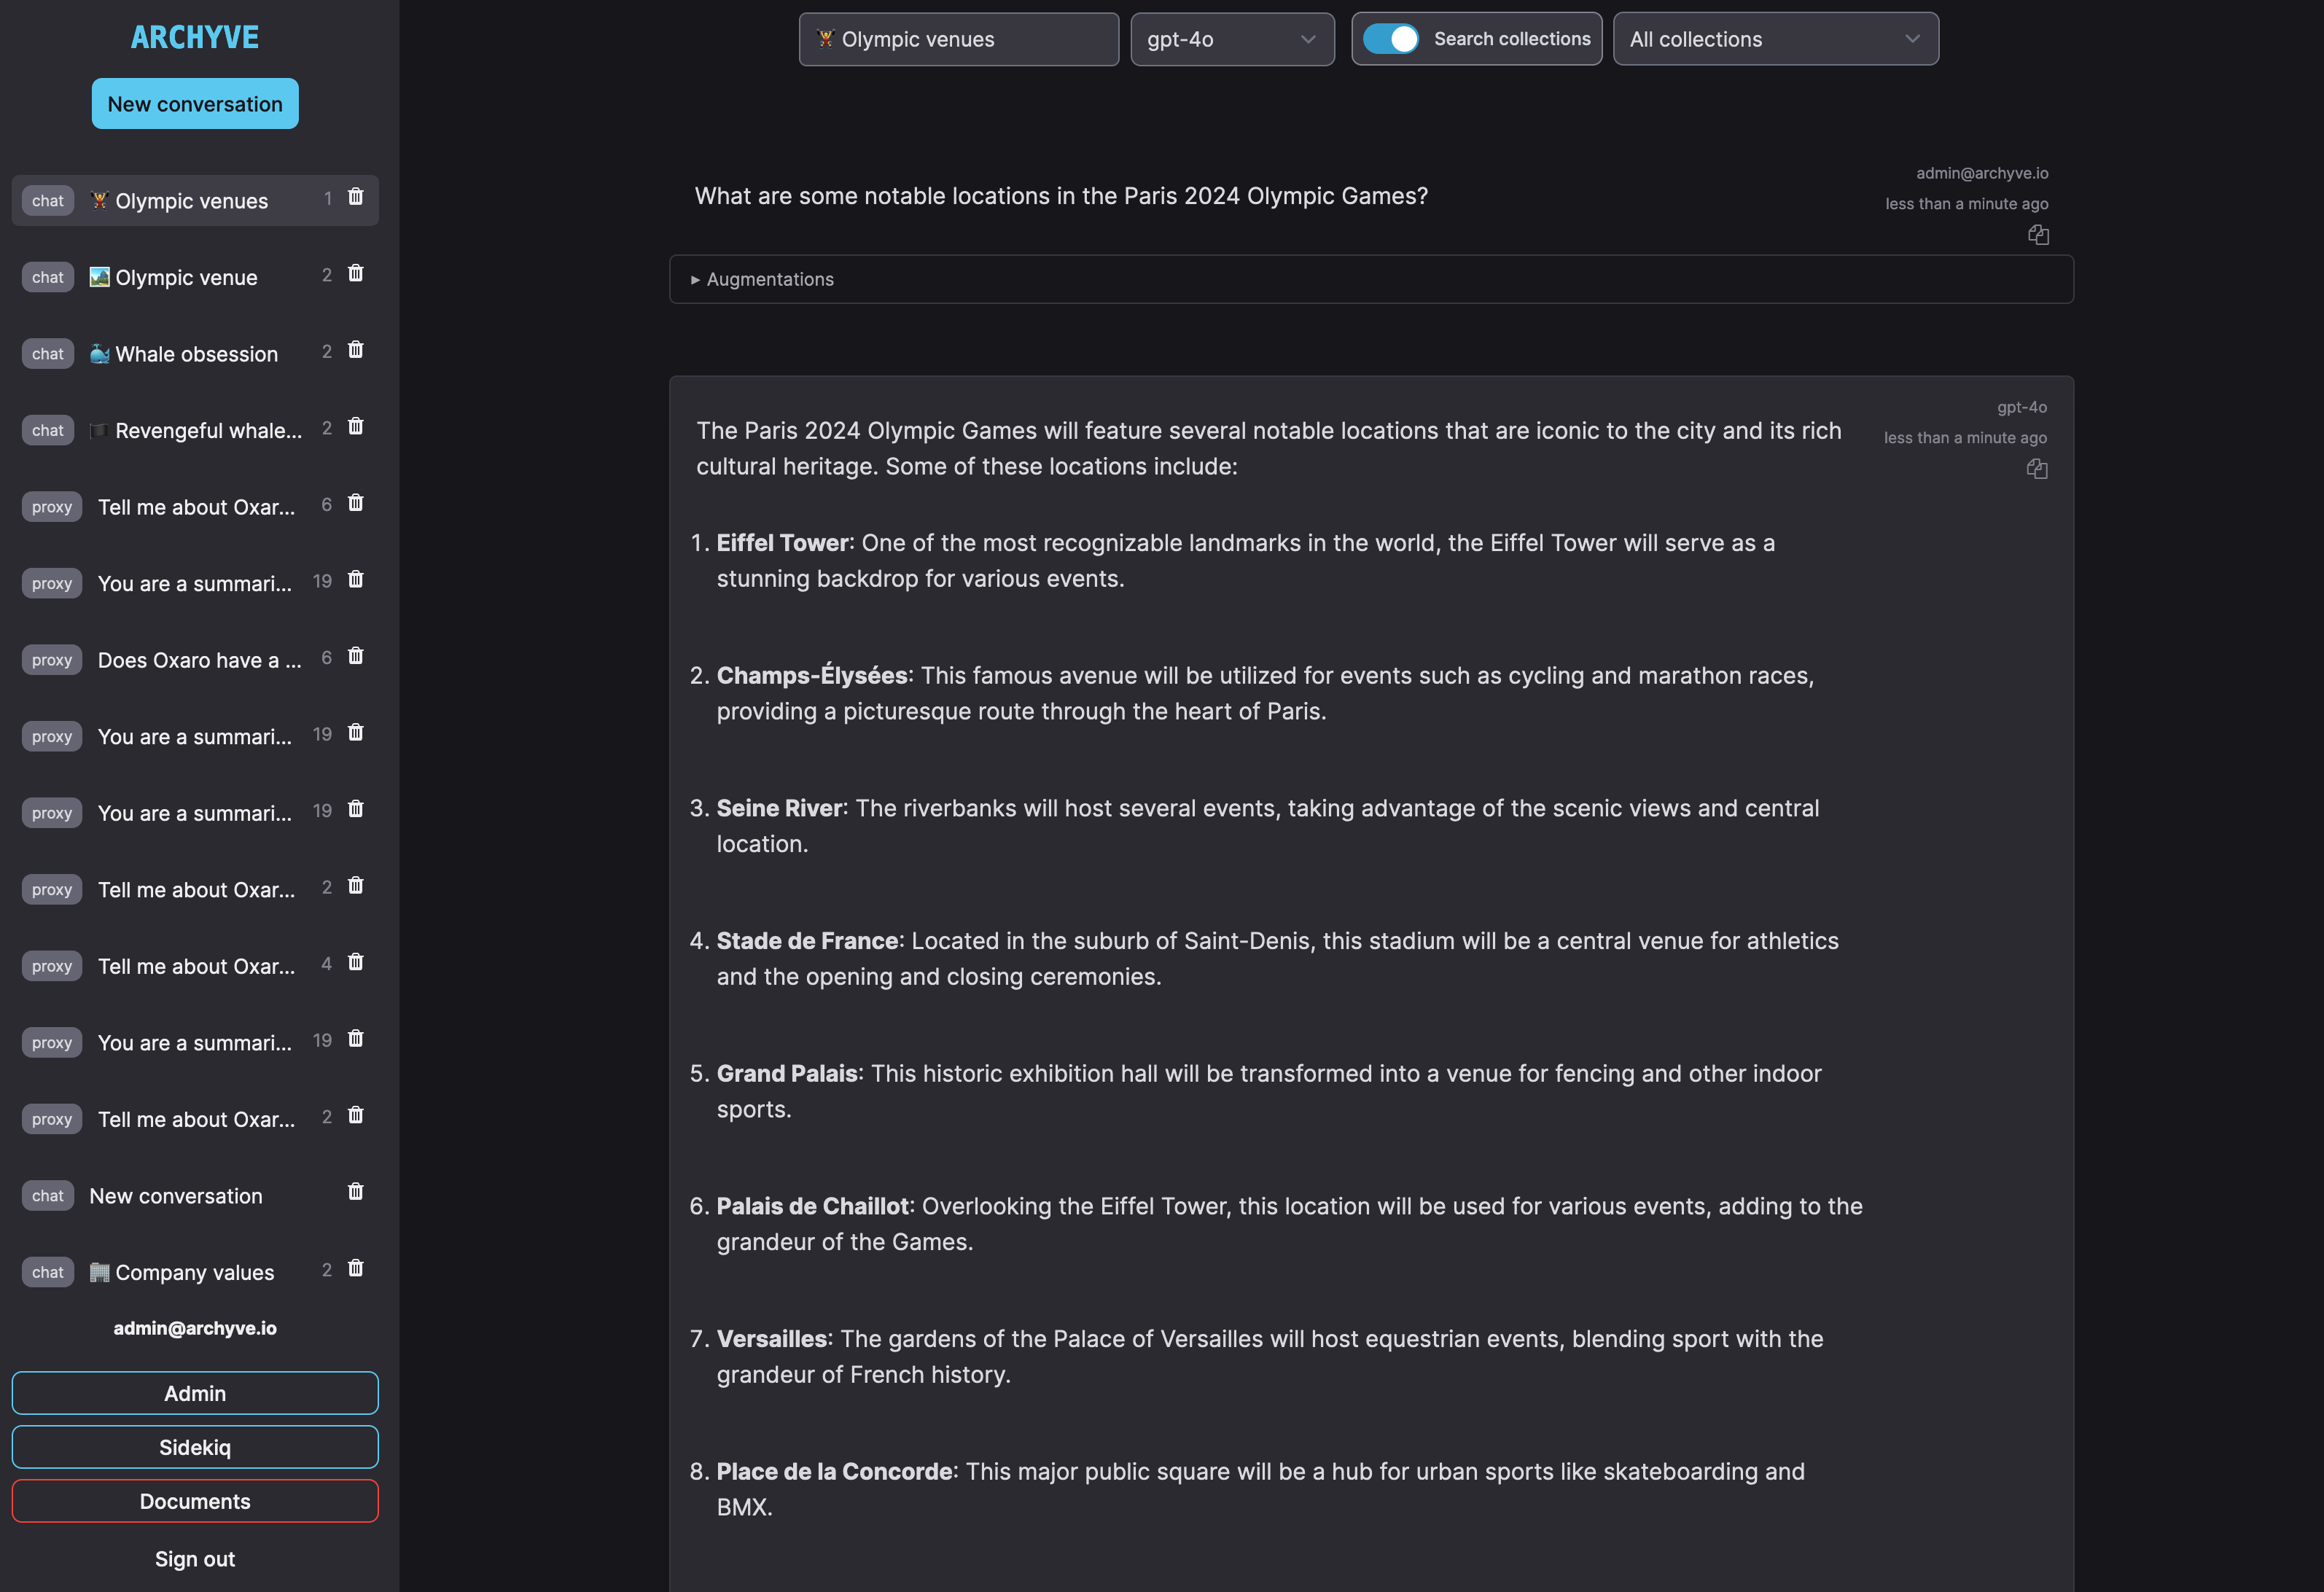The width and height of the screenshot is (2324, 1592).
Task: Delete the Does Oxaro have a conversation
Action: (355, 656)
